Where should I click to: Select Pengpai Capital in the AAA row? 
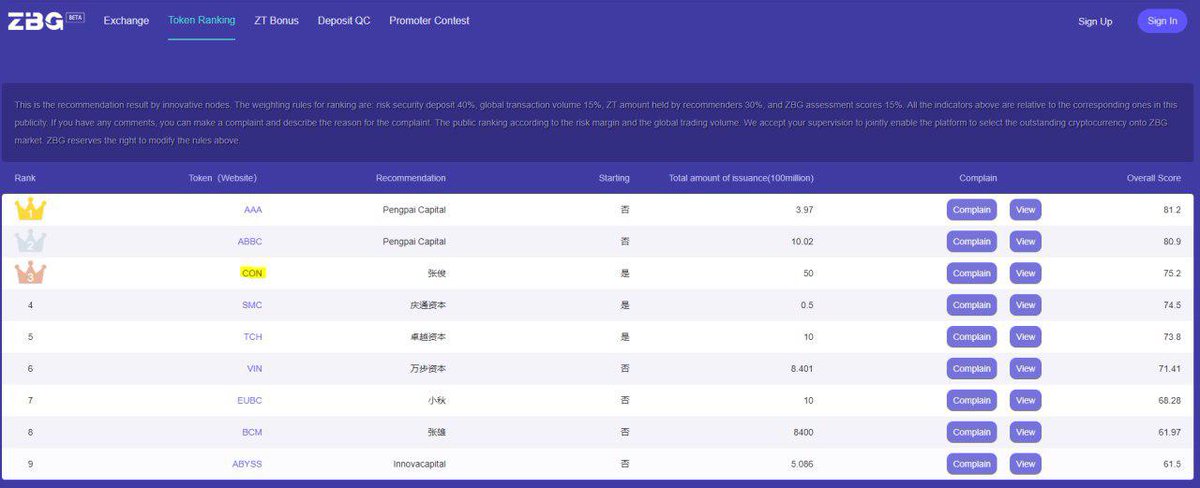(414, 210)
